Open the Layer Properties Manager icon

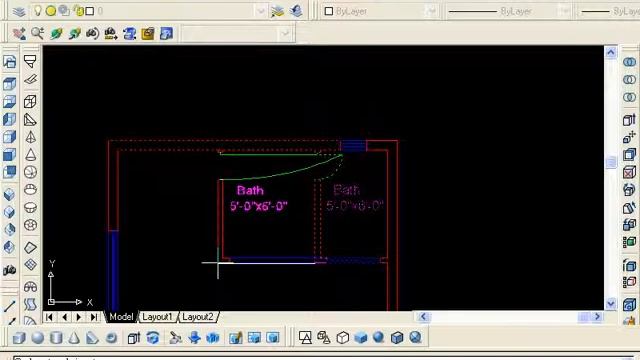[x=19, y=11]
